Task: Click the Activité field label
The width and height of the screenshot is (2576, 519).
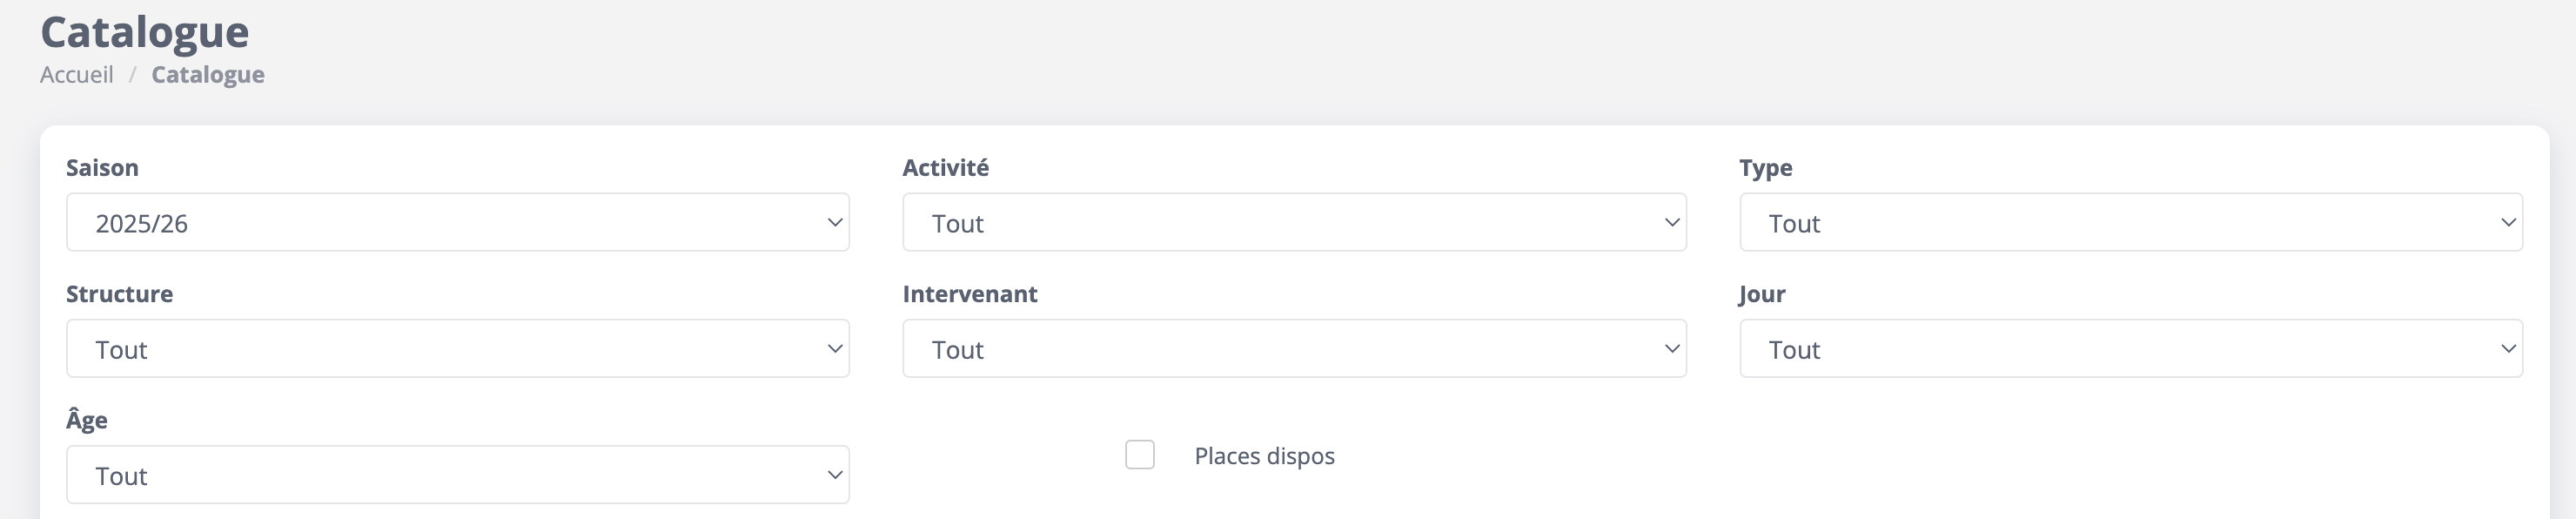Action: pyautogui.click(x=945, y=168)
